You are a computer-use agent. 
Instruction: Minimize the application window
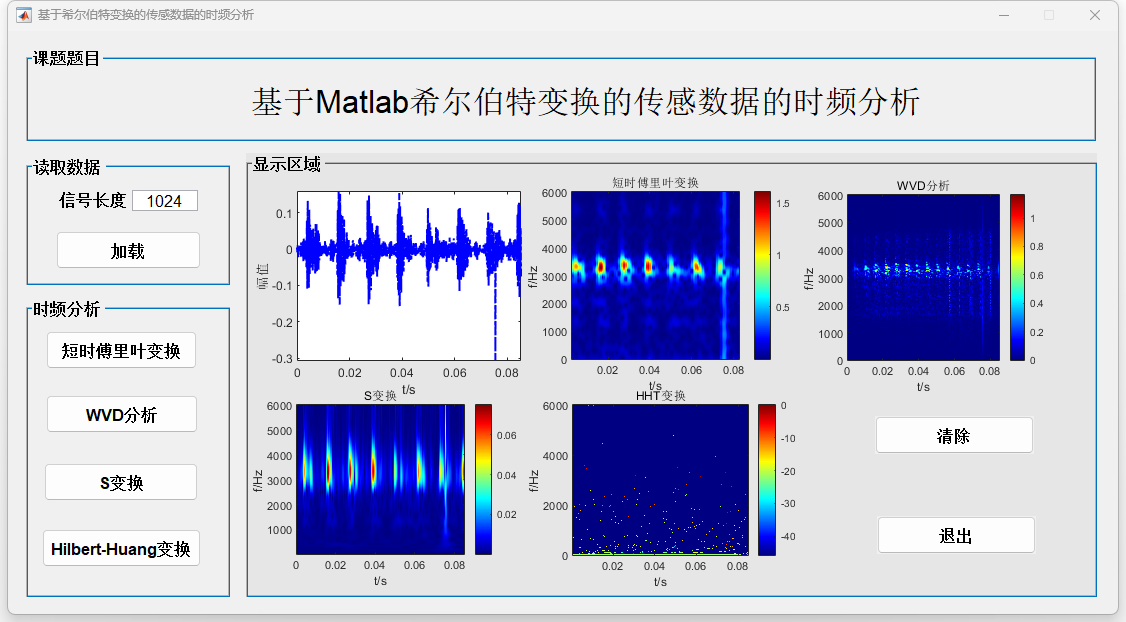point(1004,15)
